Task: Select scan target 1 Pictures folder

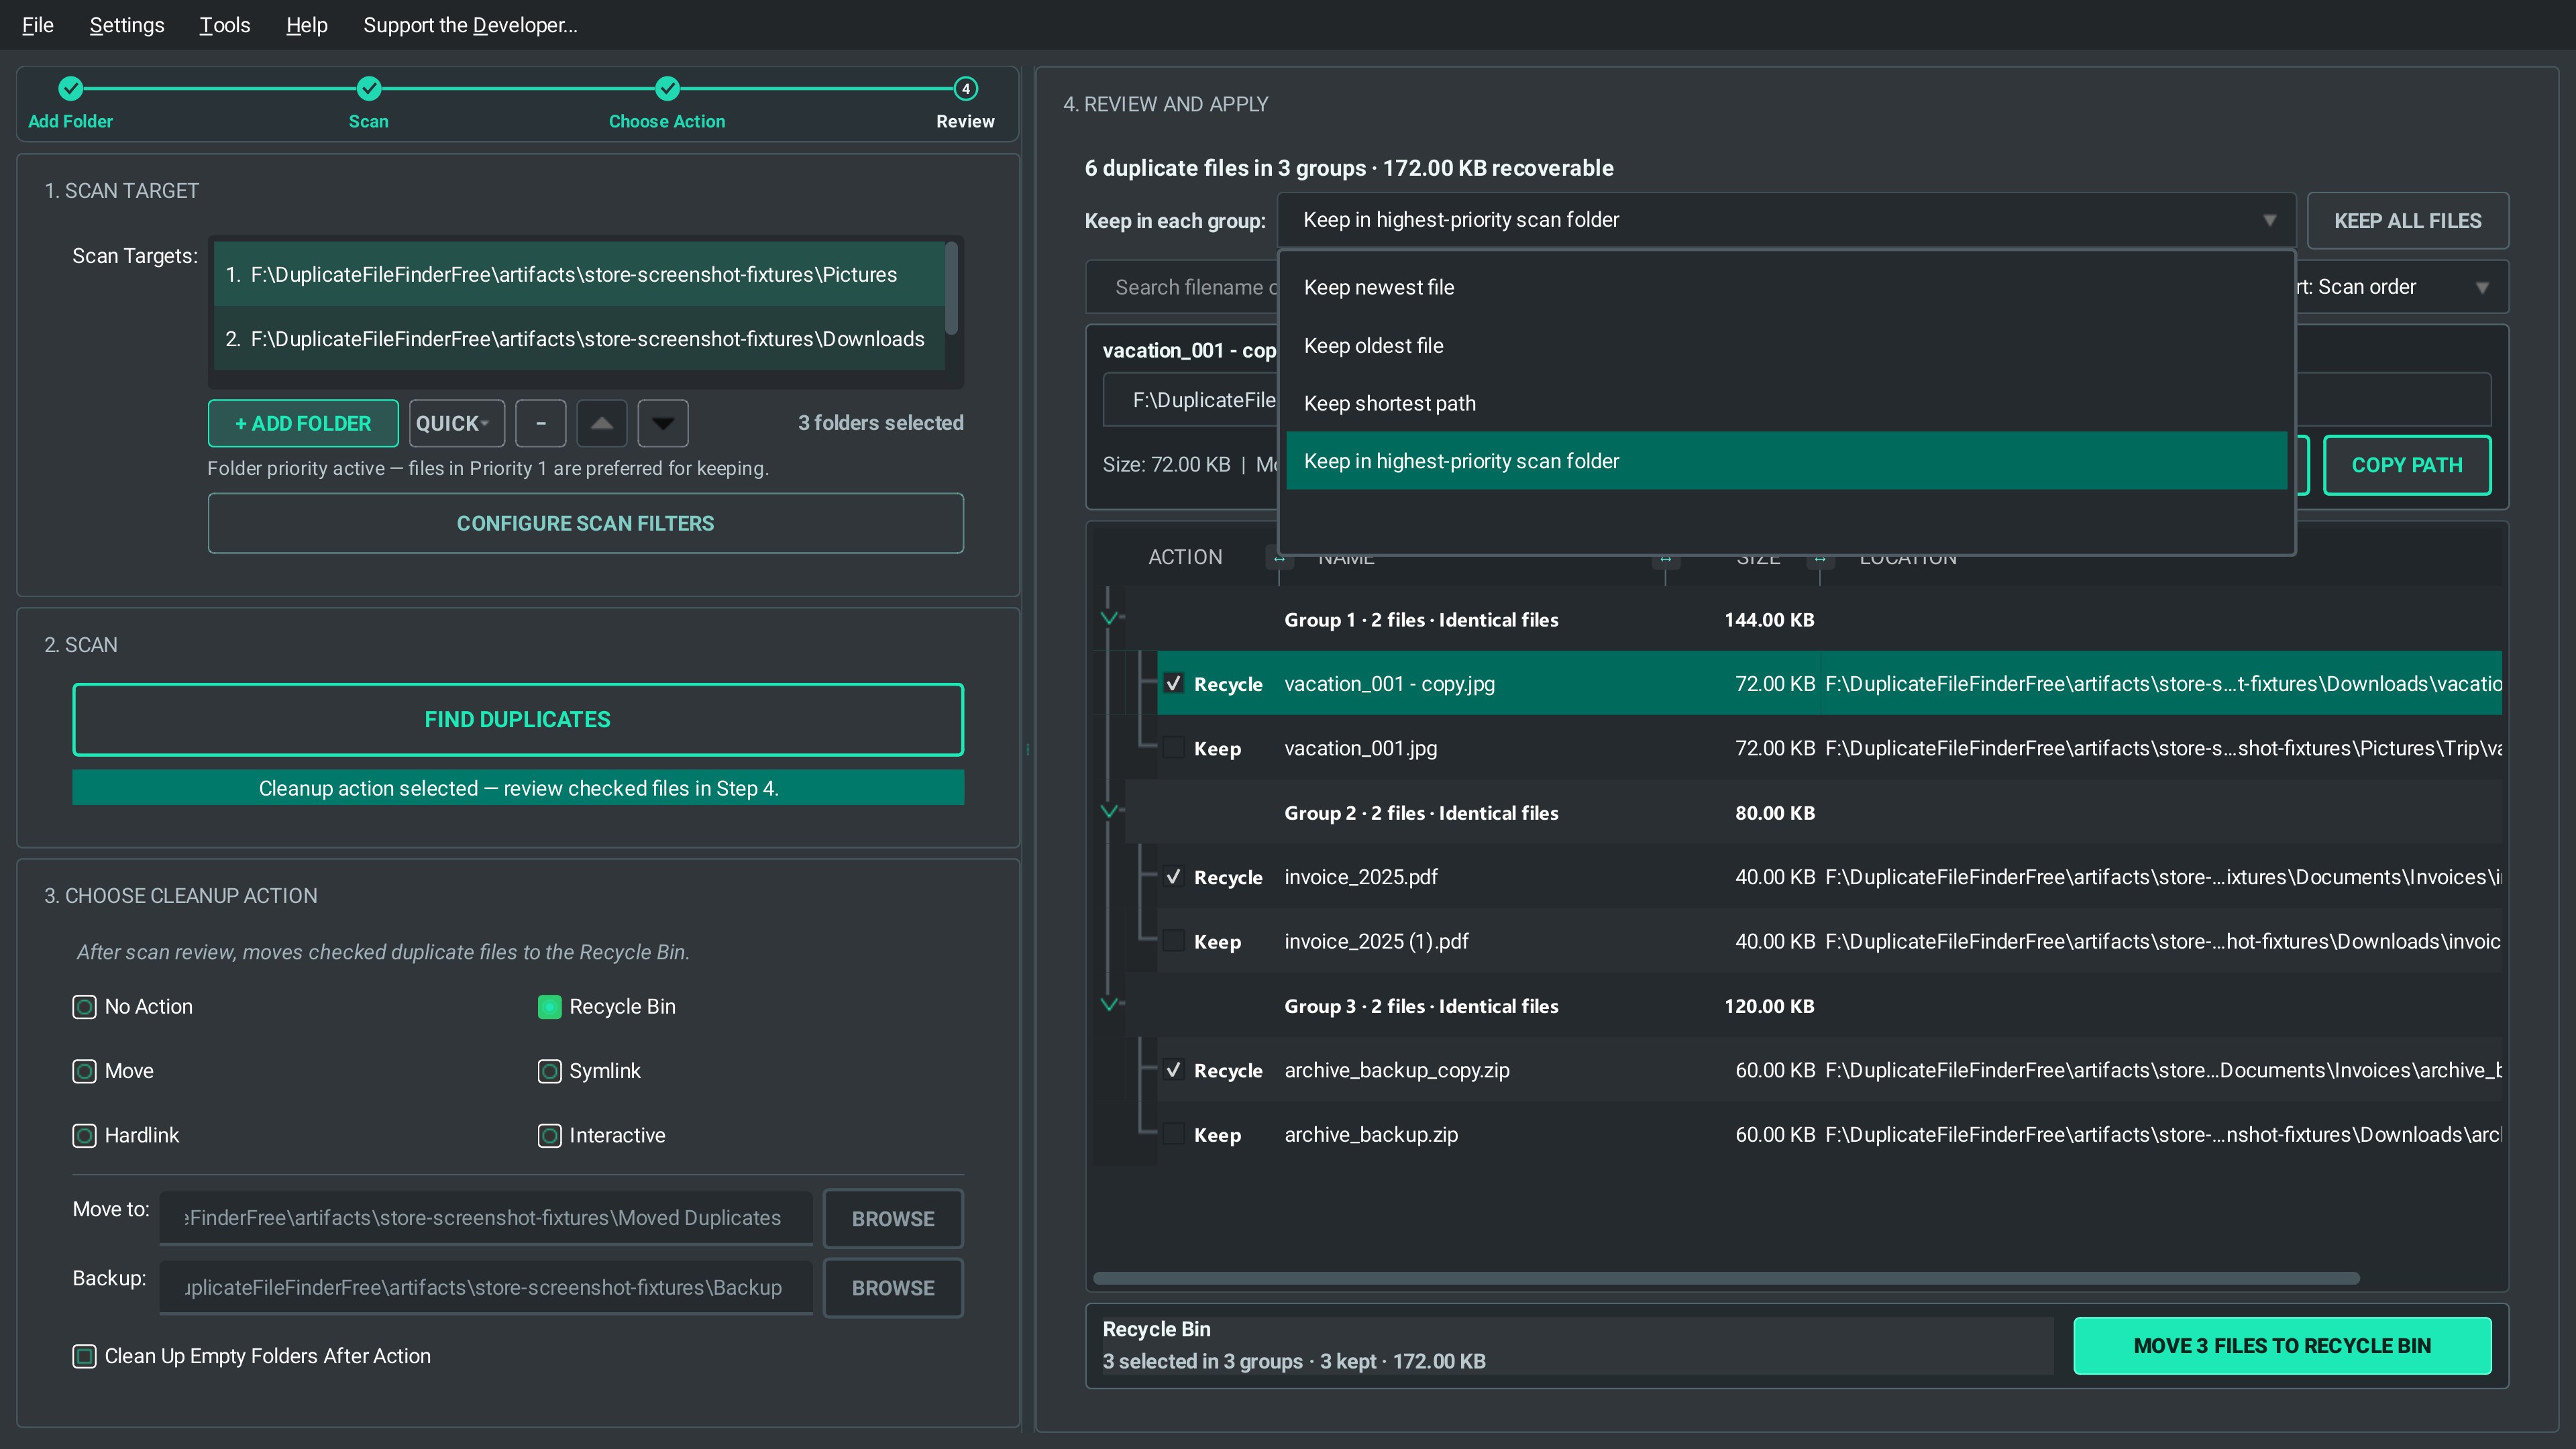Action: [579, 274]
